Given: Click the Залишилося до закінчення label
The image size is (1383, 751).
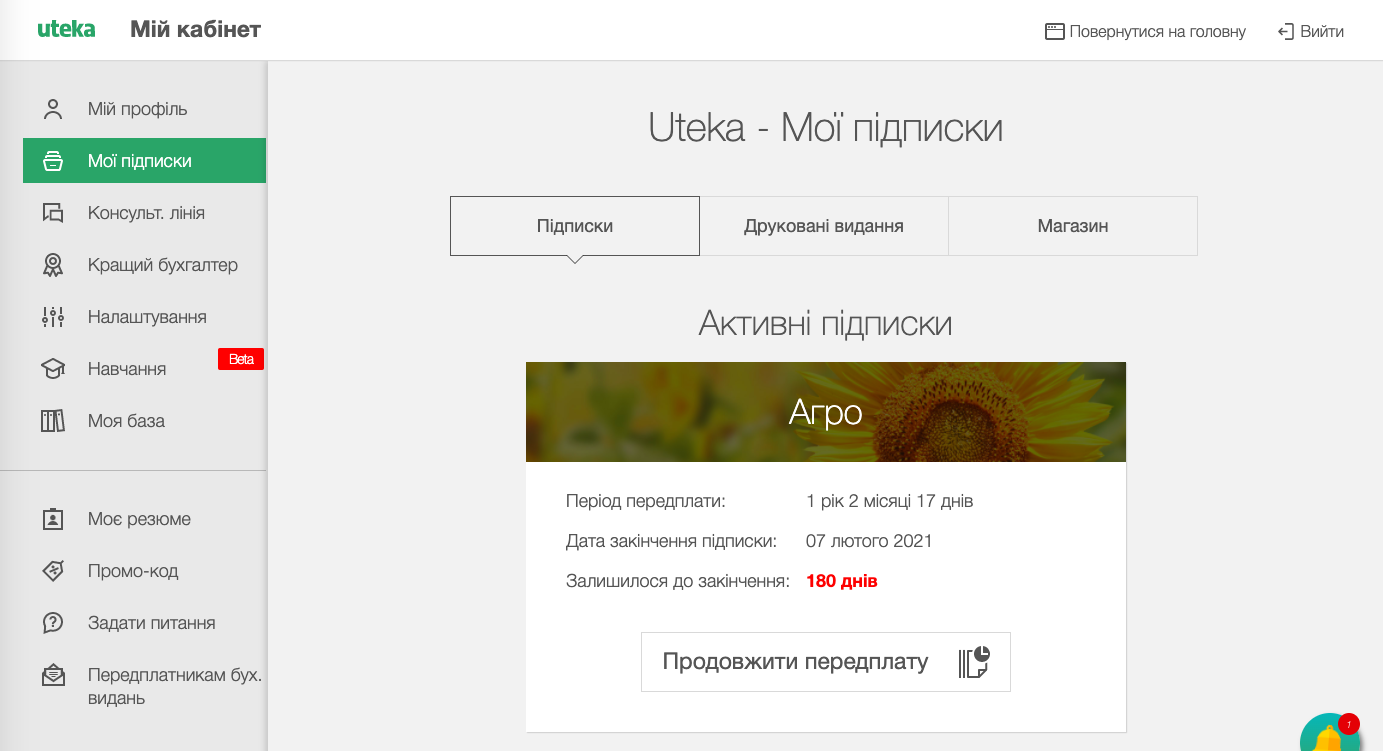Looking at the screenshot, I should (x=678, y=581).
